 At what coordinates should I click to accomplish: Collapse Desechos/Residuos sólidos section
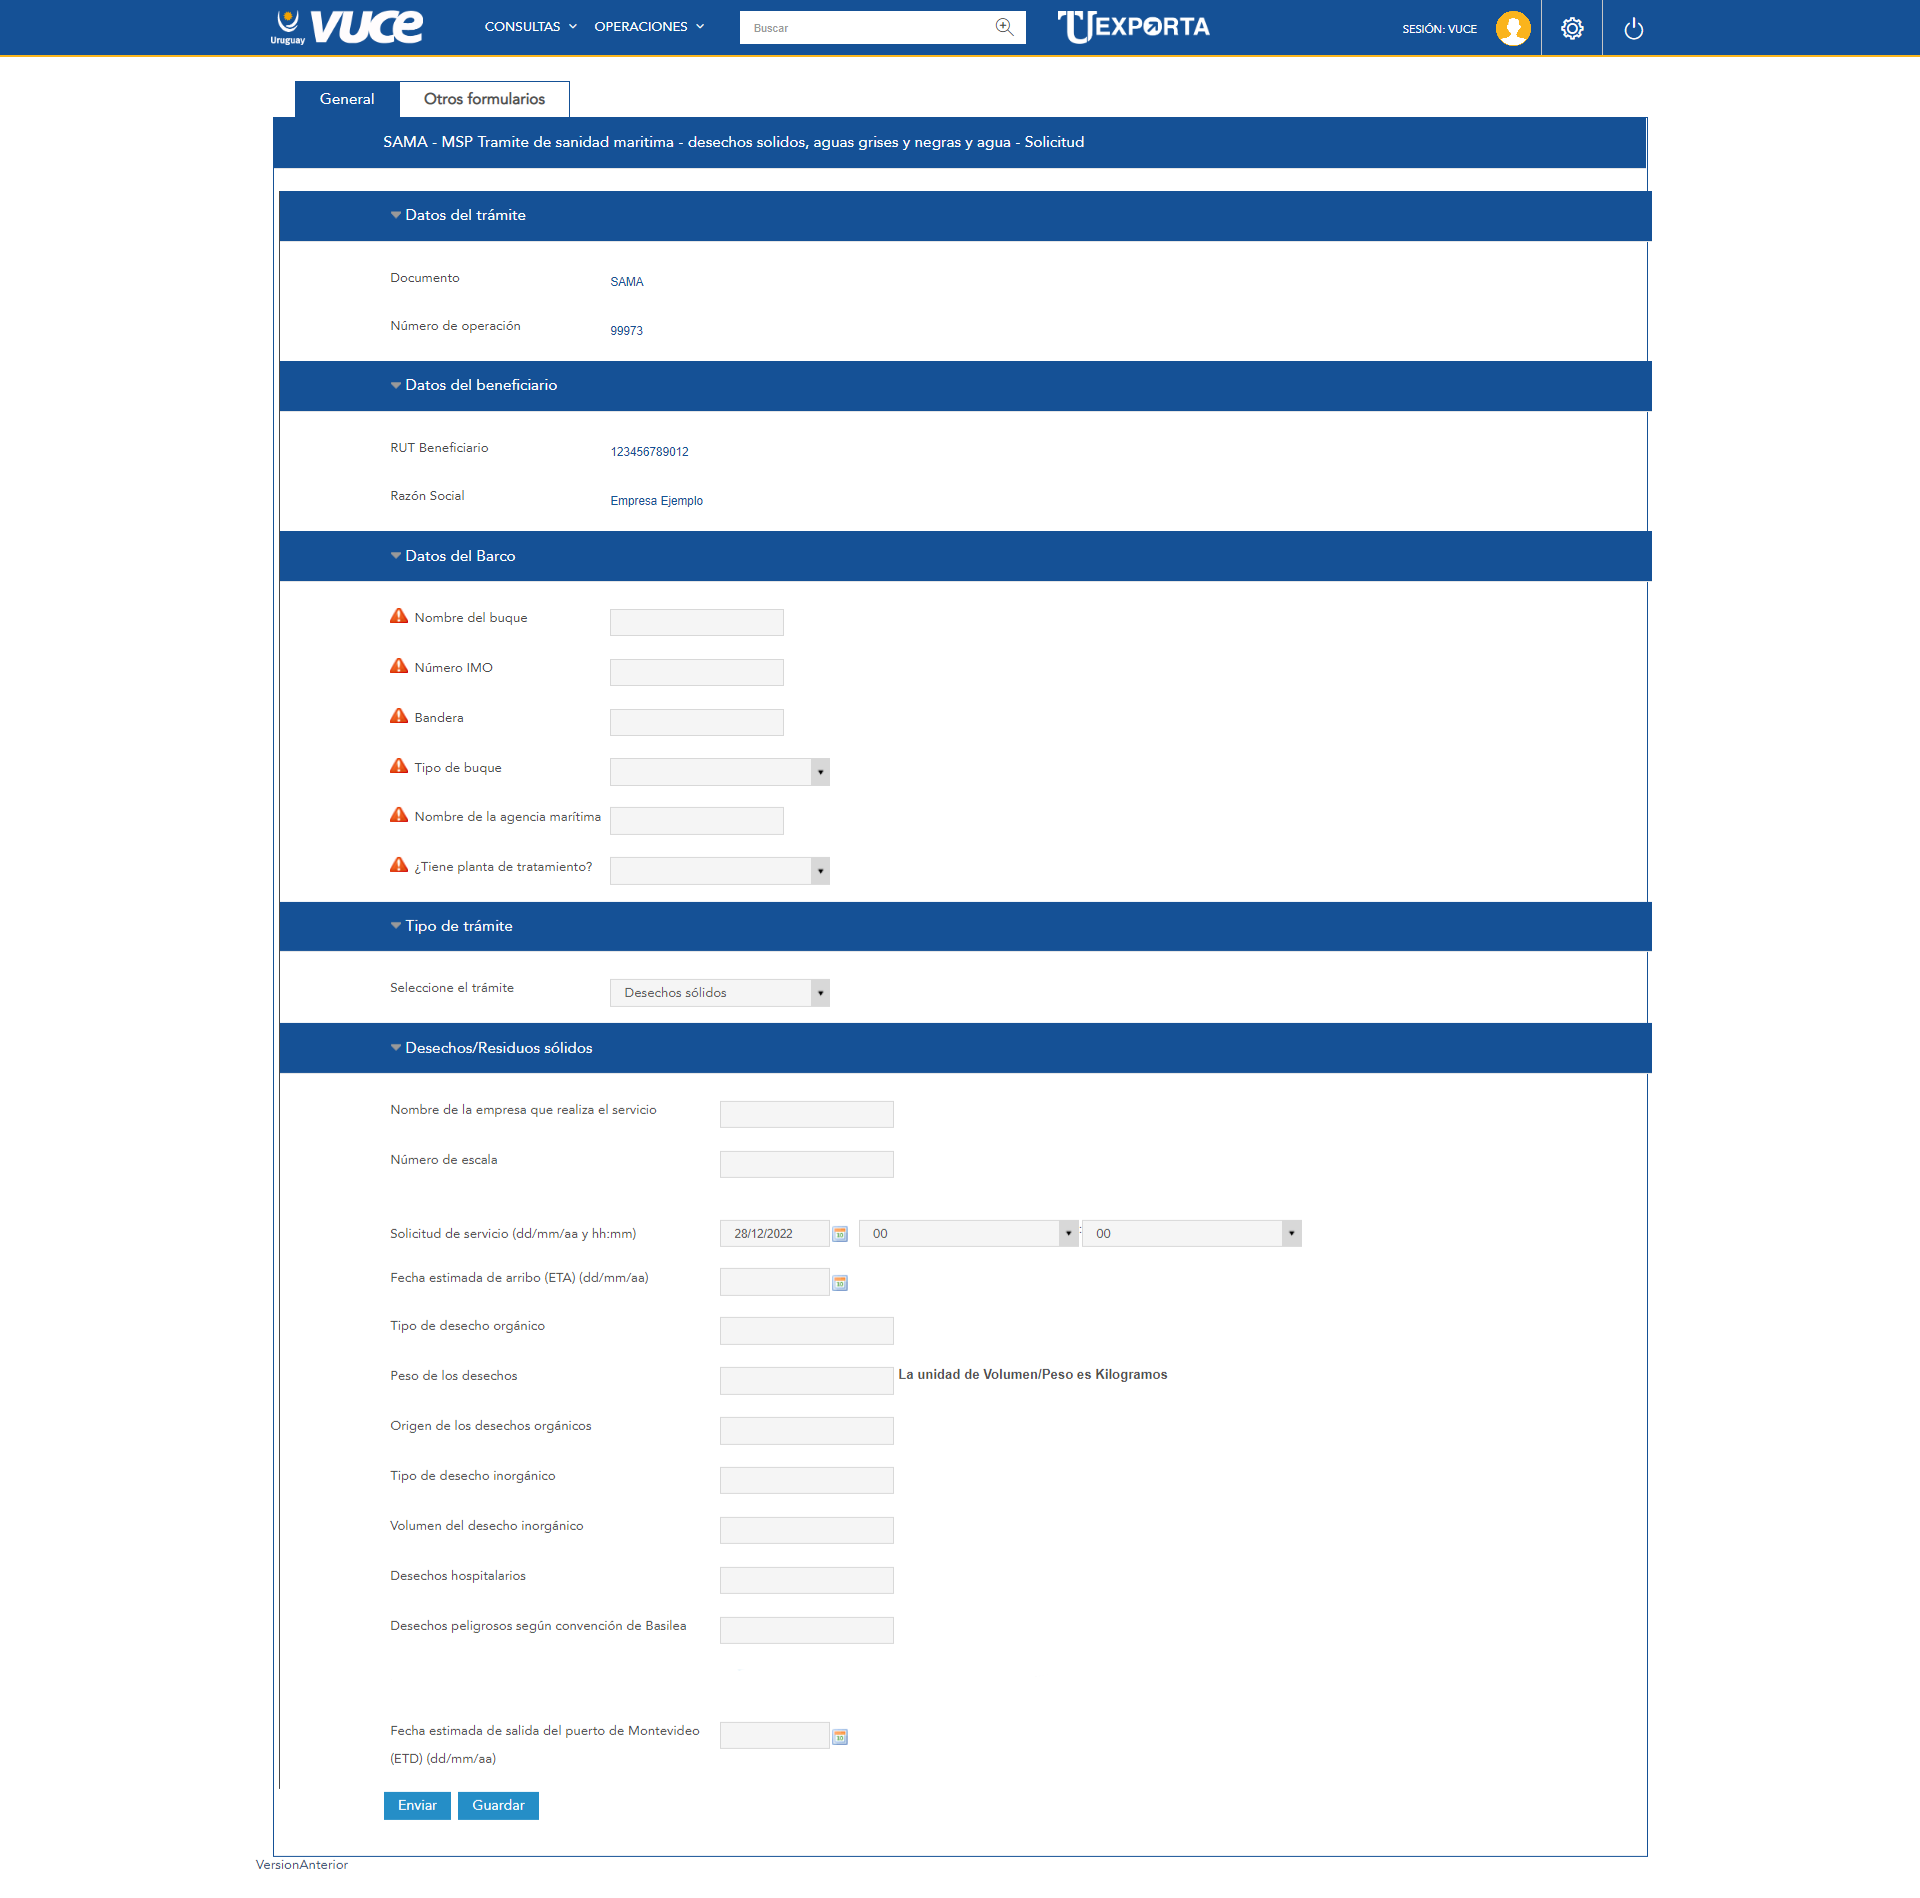[x=396, y=1048]
